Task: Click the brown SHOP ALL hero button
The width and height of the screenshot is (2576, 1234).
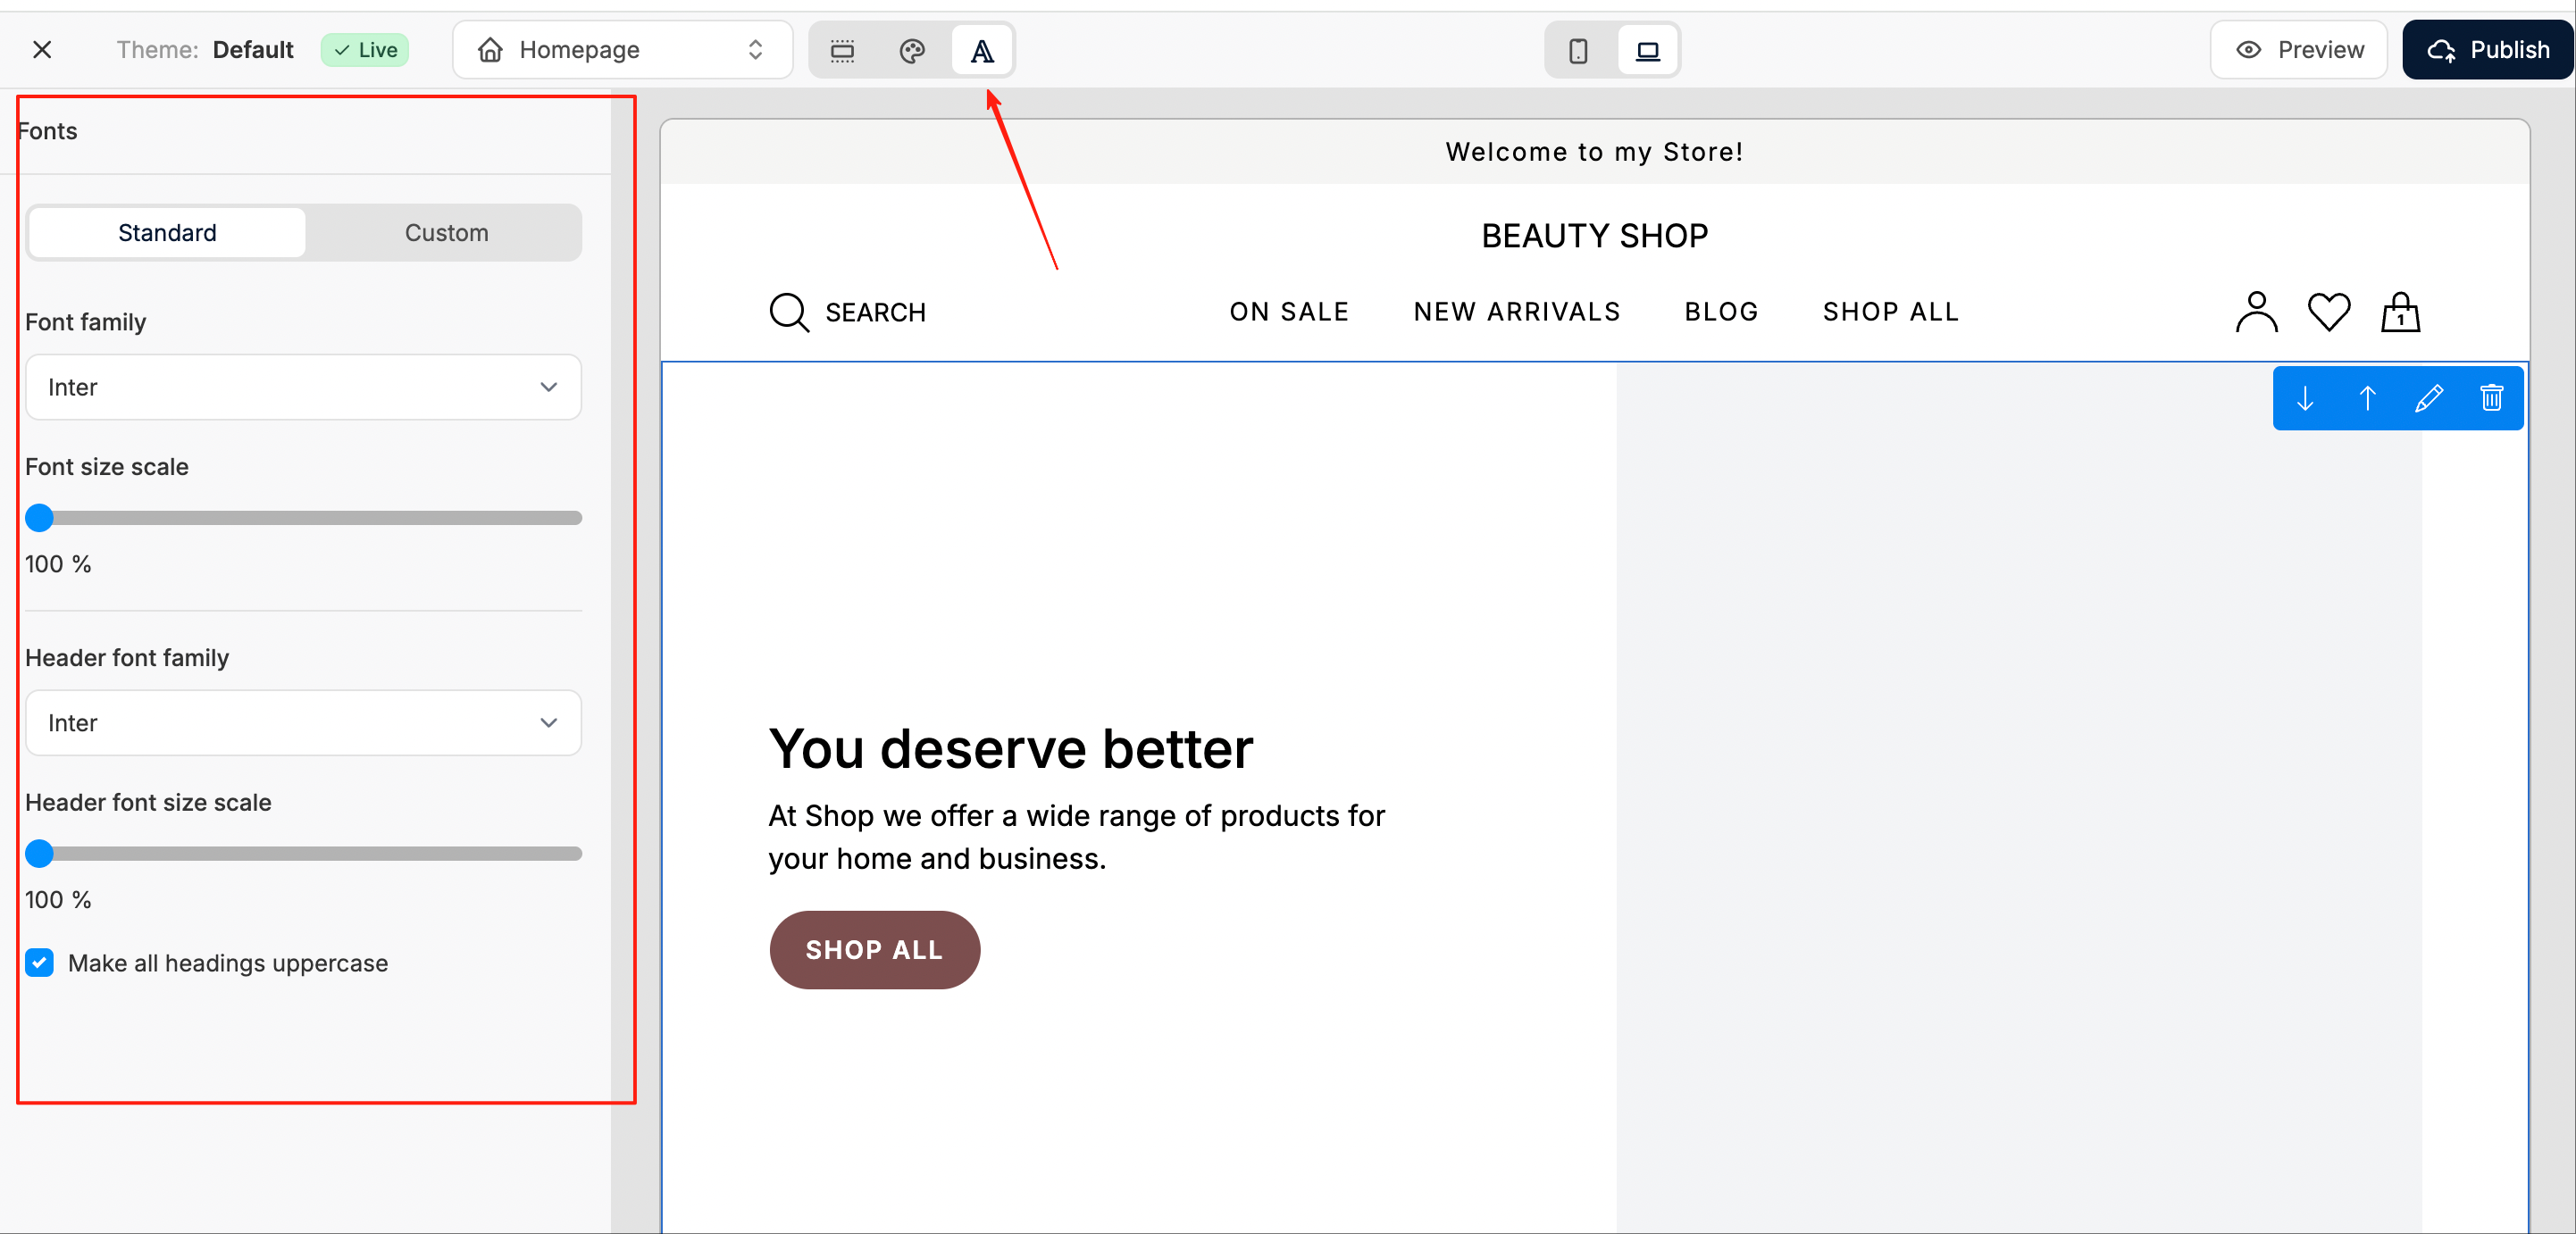Action: 874,949
